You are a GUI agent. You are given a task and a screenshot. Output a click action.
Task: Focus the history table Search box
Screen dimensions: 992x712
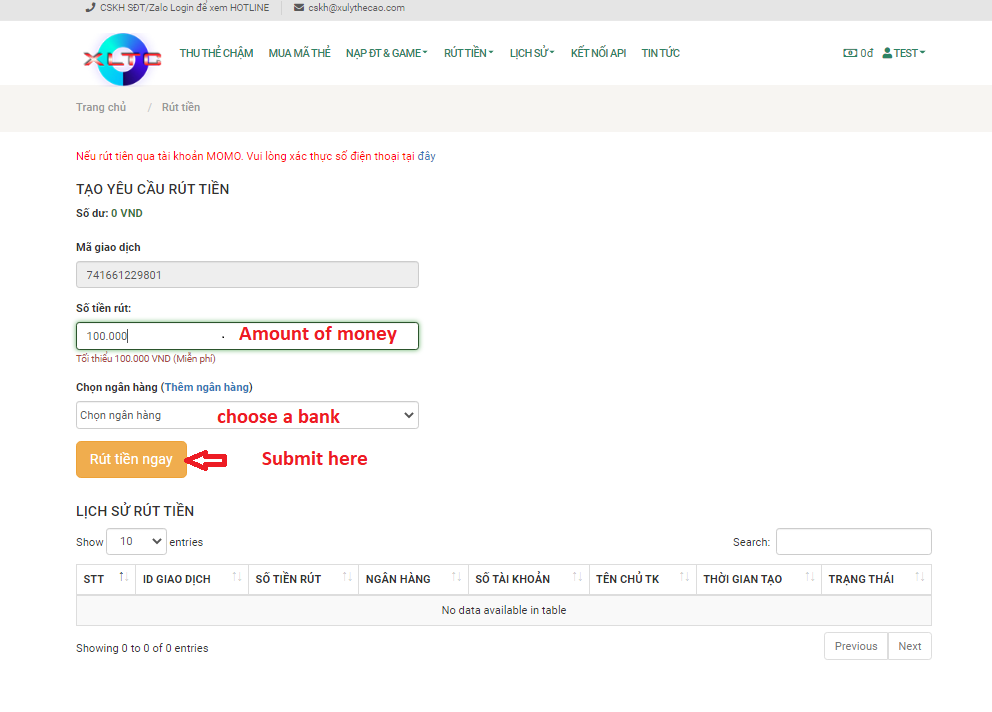853,542
